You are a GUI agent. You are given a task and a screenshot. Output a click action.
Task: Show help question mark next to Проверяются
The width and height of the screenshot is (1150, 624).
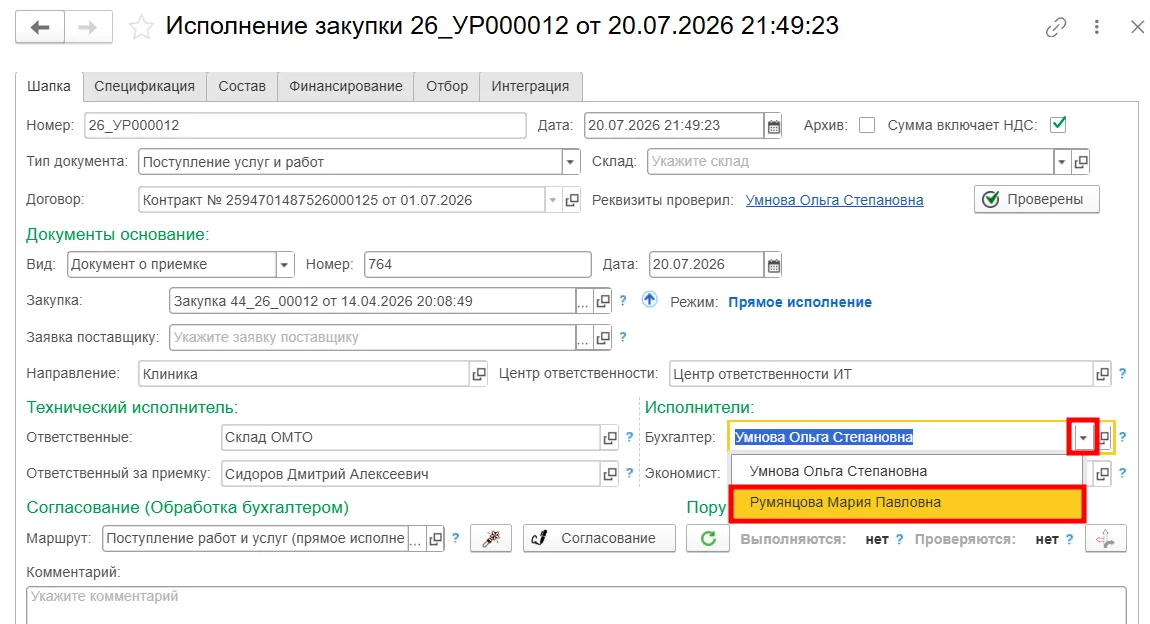coord(1069,539)
